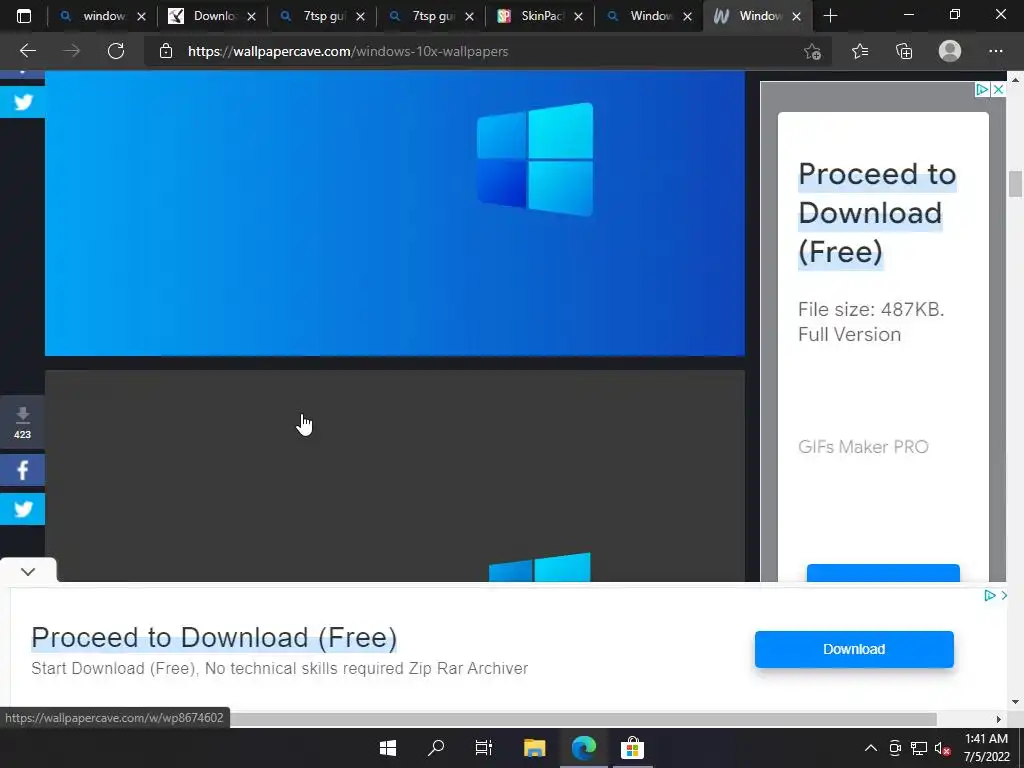Switch to the SkinPack tab

(x=540, y=16)
